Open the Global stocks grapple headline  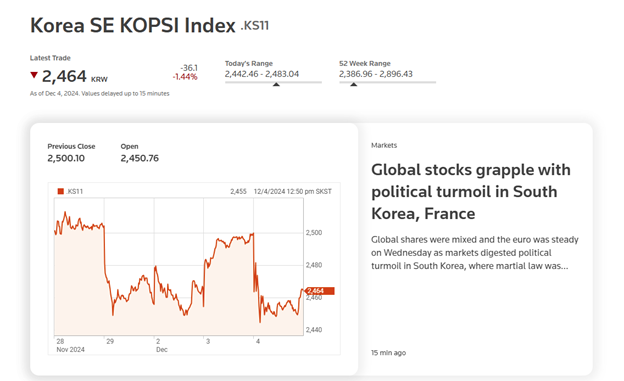point(471,191)
